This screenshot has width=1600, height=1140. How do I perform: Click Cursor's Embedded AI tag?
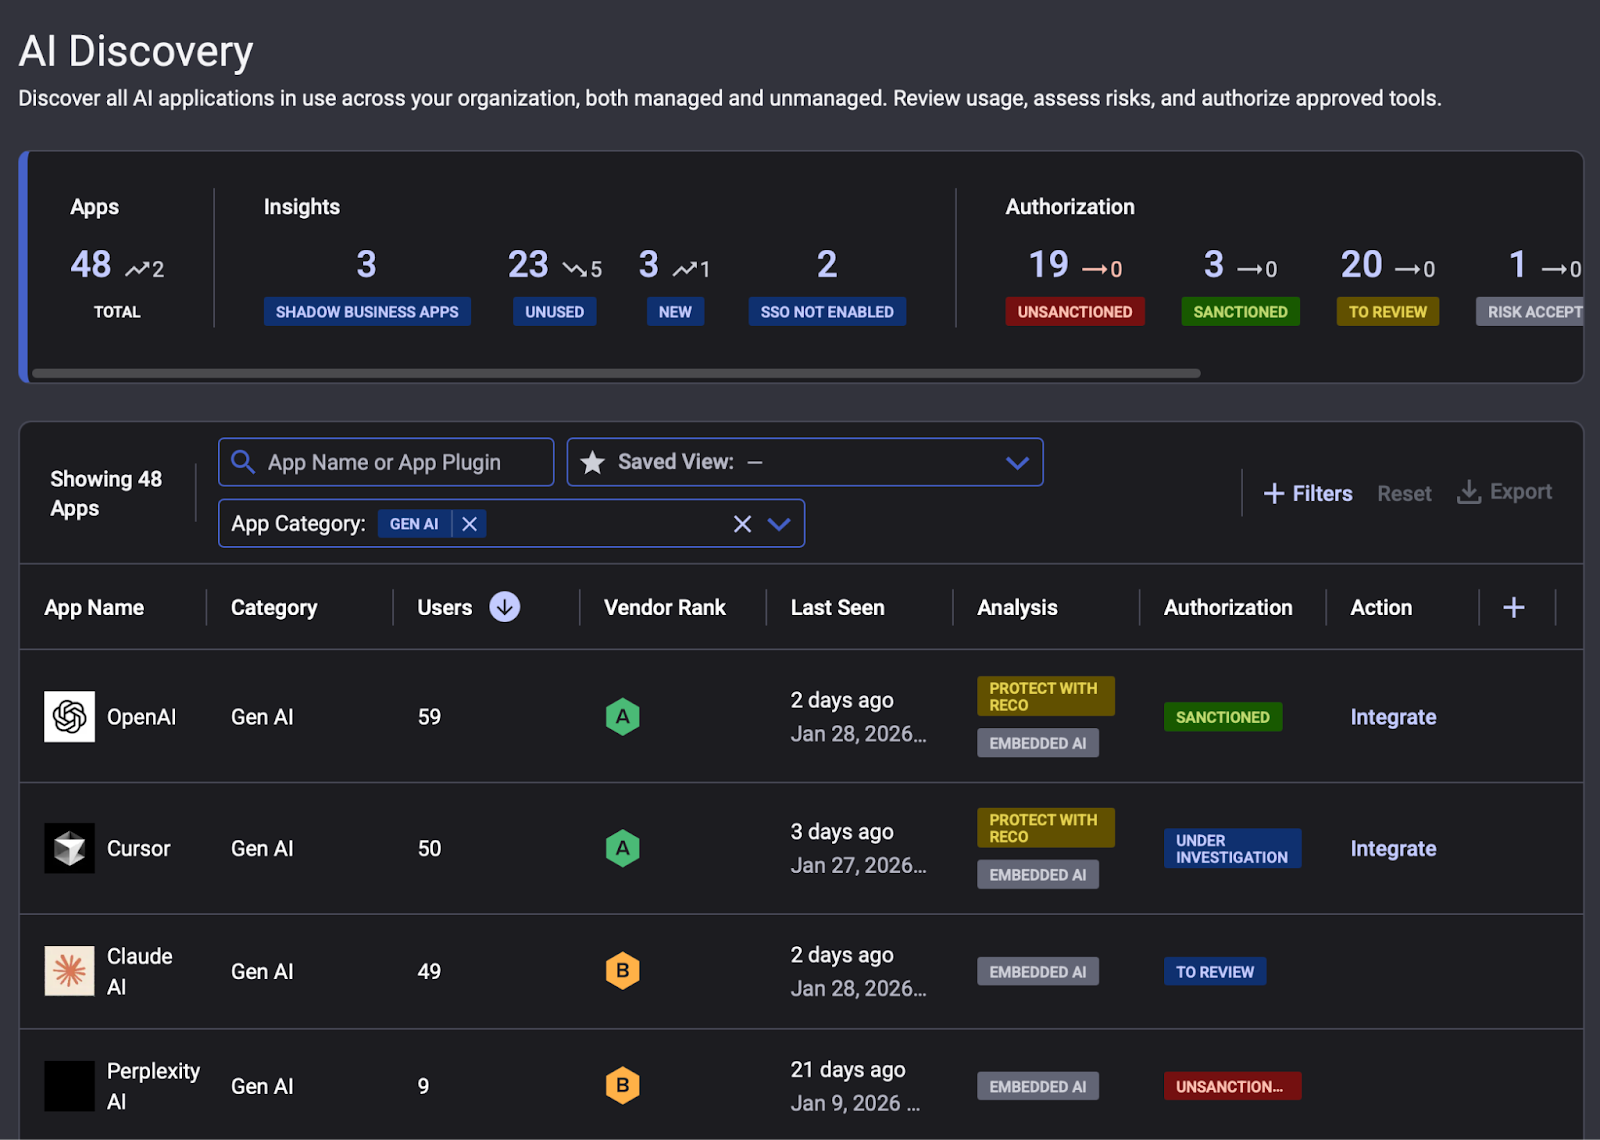coord(1038,875)
